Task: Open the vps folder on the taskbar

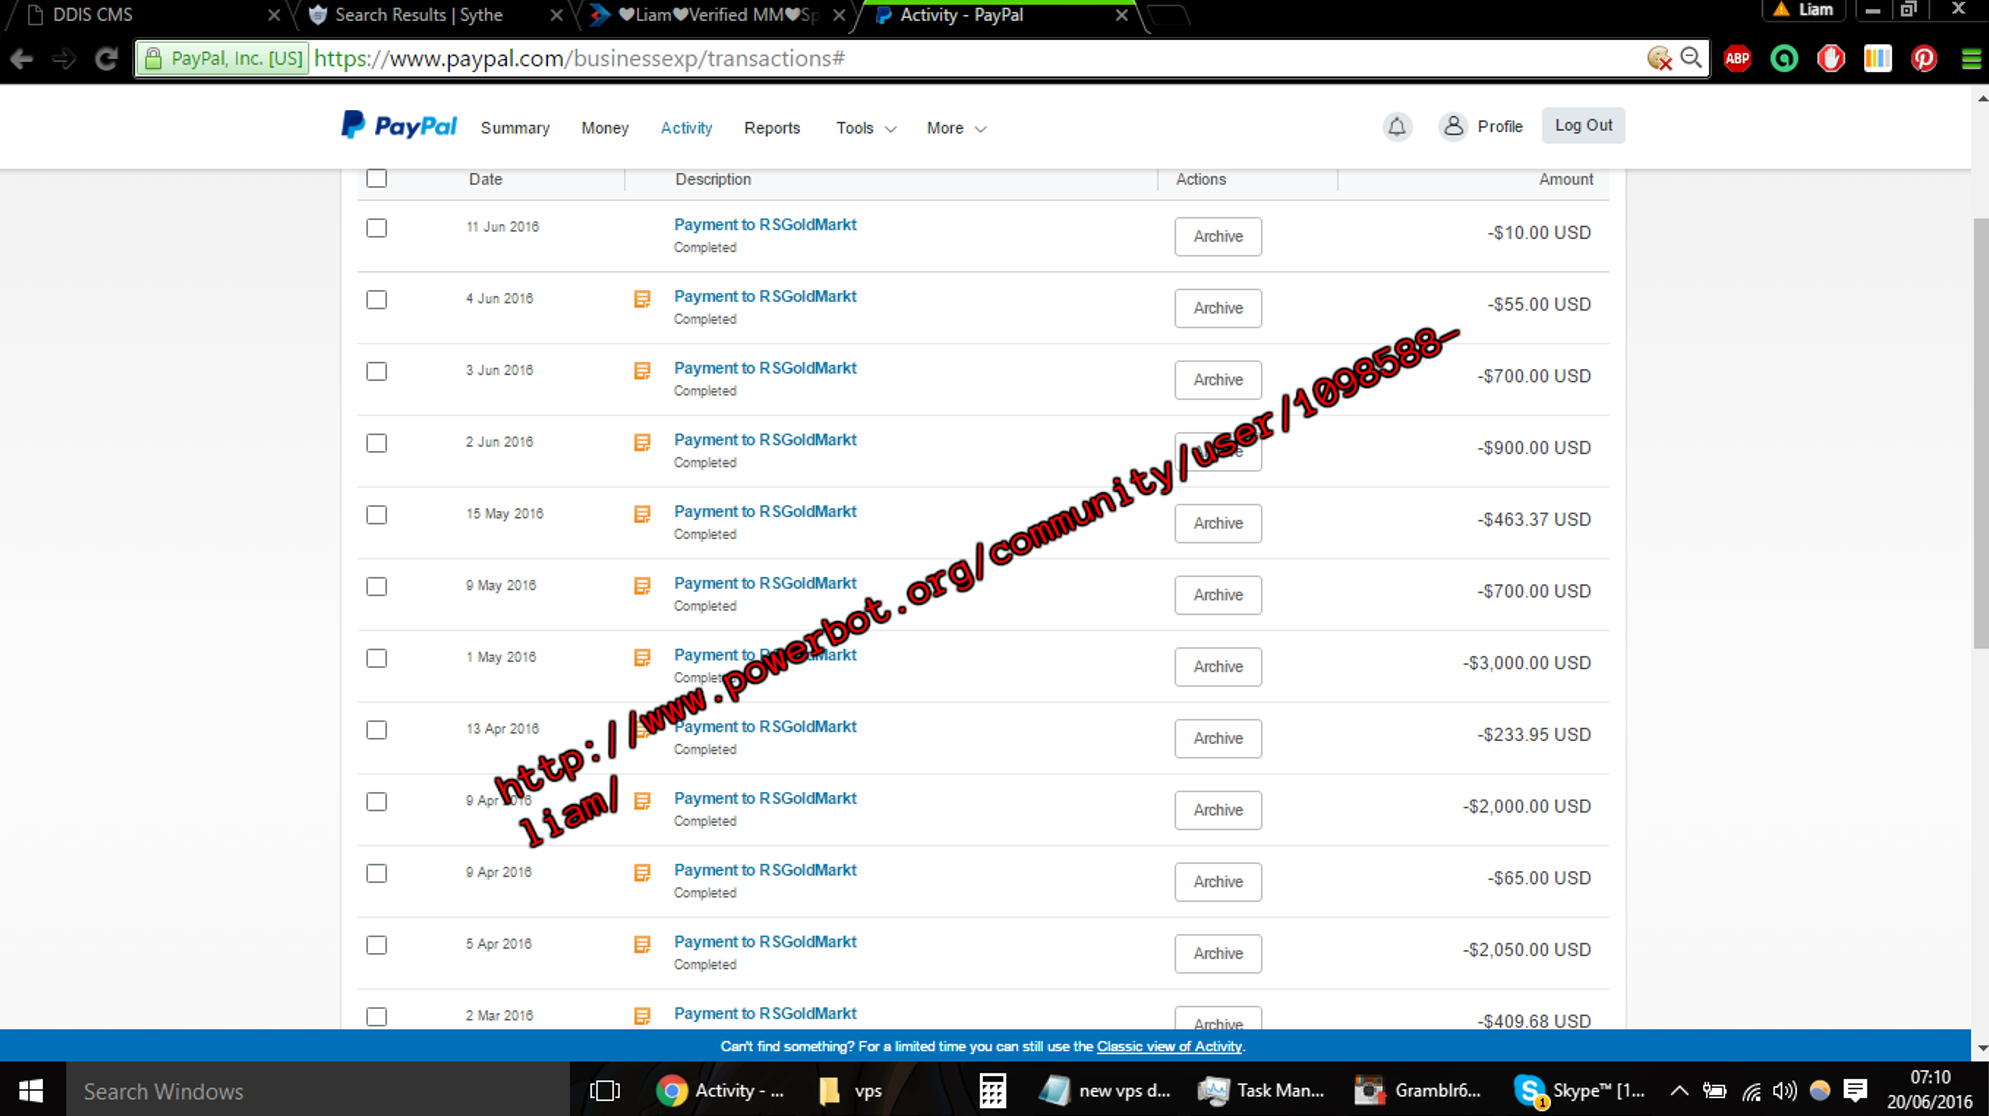Action: pyautogui.click(x=852, y=1090)
